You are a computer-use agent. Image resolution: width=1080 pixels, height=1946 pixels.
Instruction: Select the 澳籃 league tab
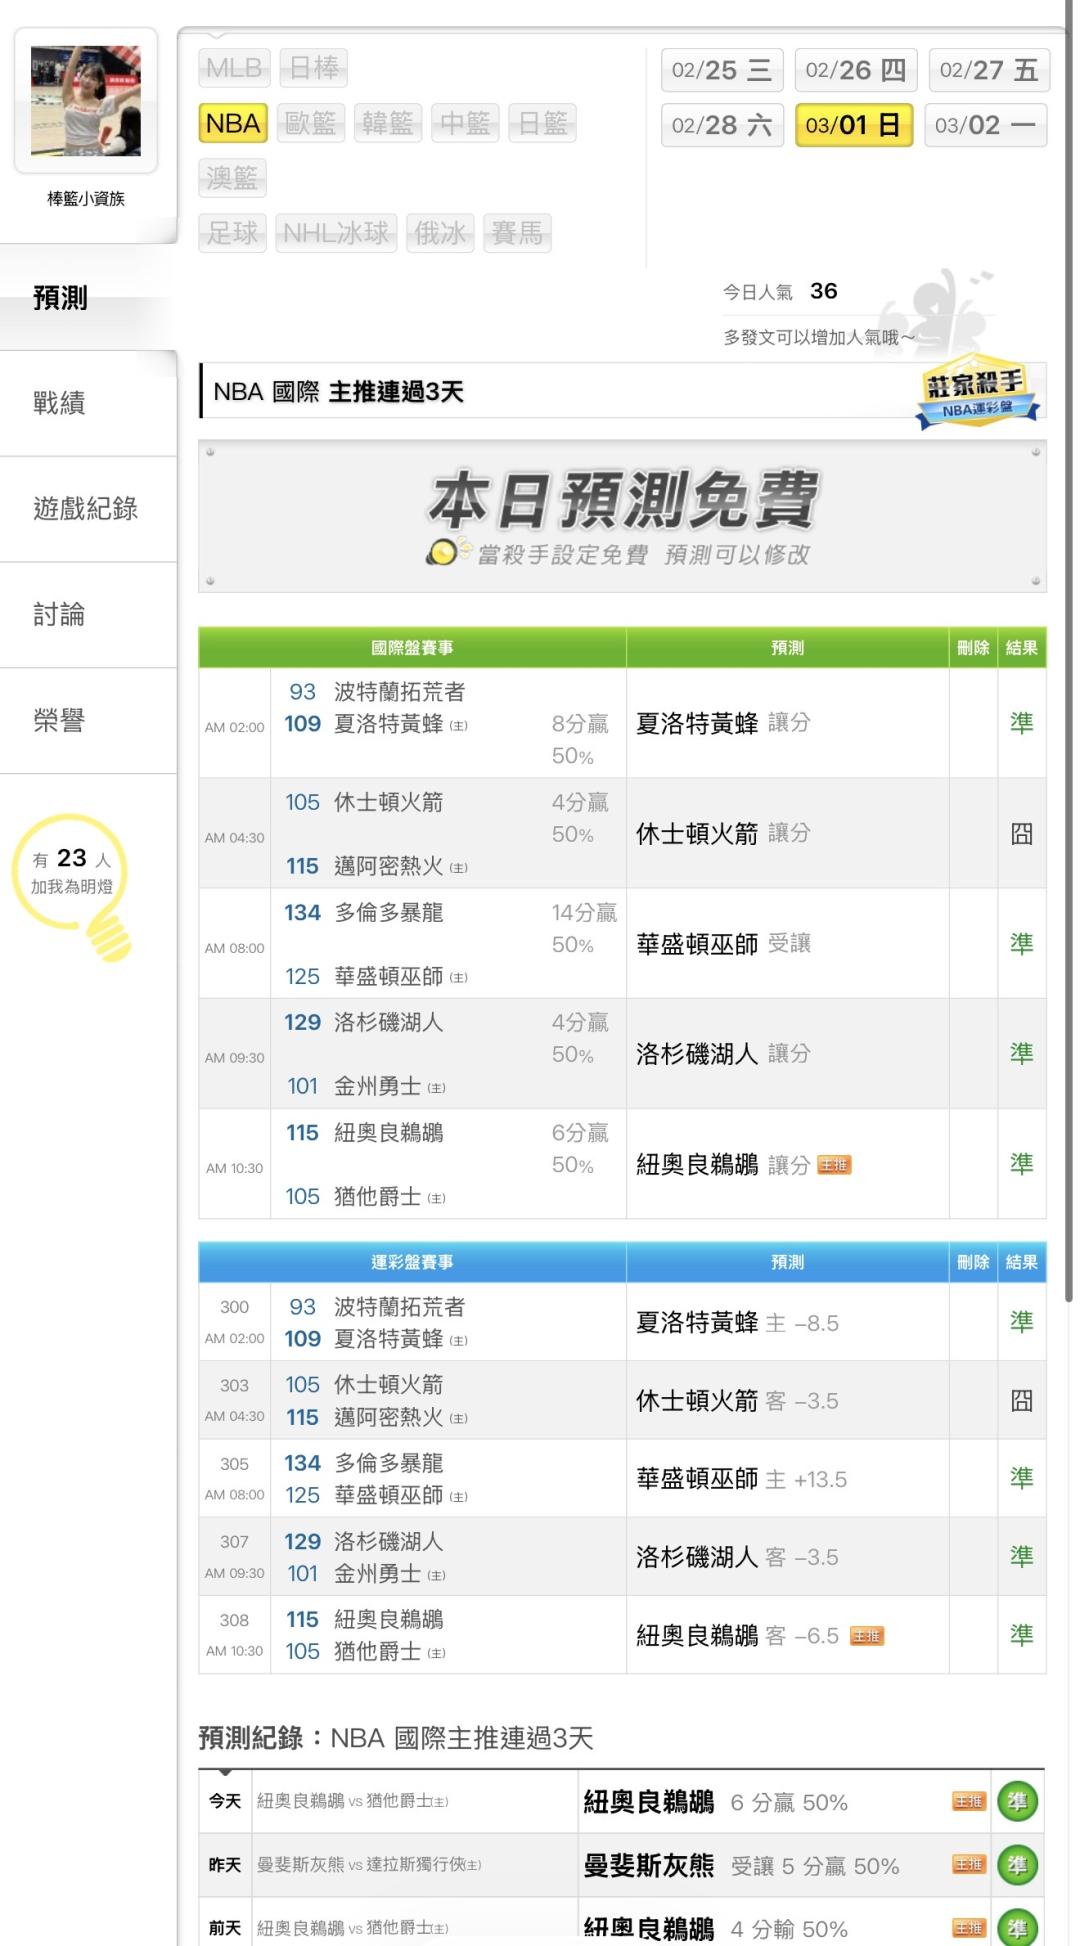tap(232, 178)
